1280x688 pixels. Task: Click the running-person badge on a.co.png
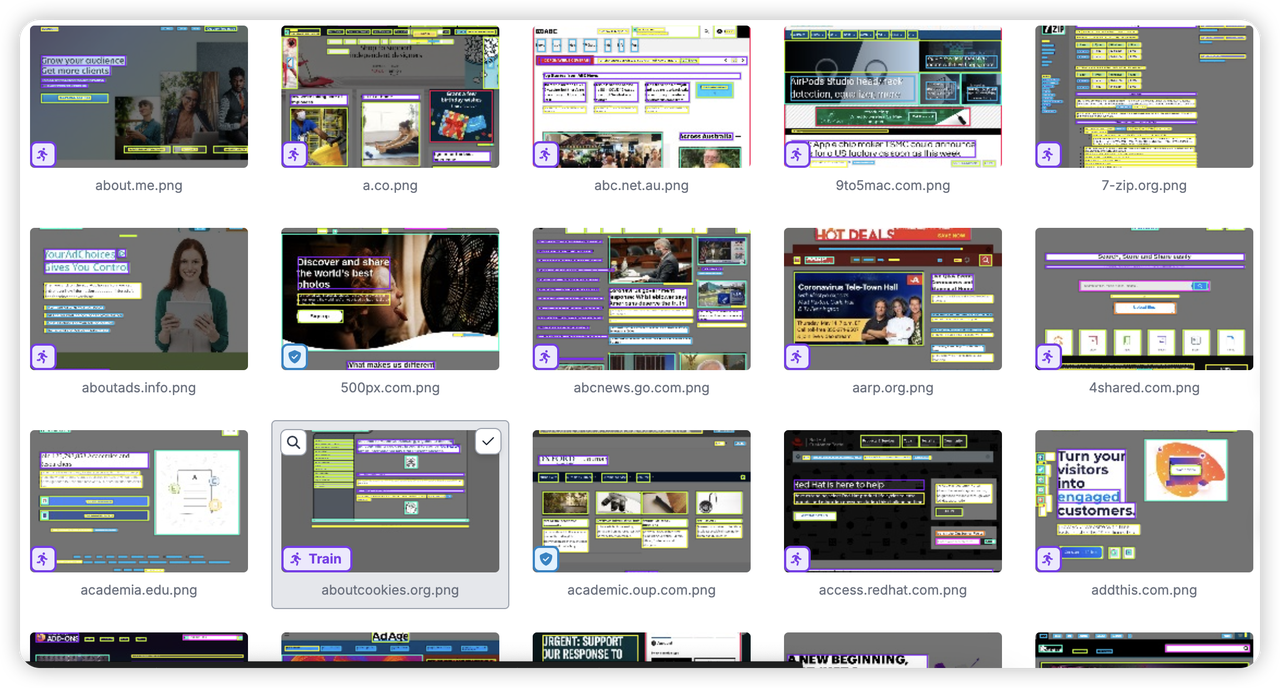click(x=293, y=155)
